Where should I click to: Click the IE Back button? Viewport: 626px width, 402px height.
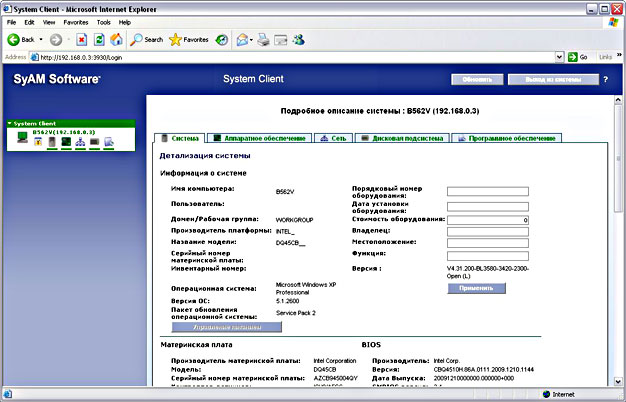pos(22,39)
